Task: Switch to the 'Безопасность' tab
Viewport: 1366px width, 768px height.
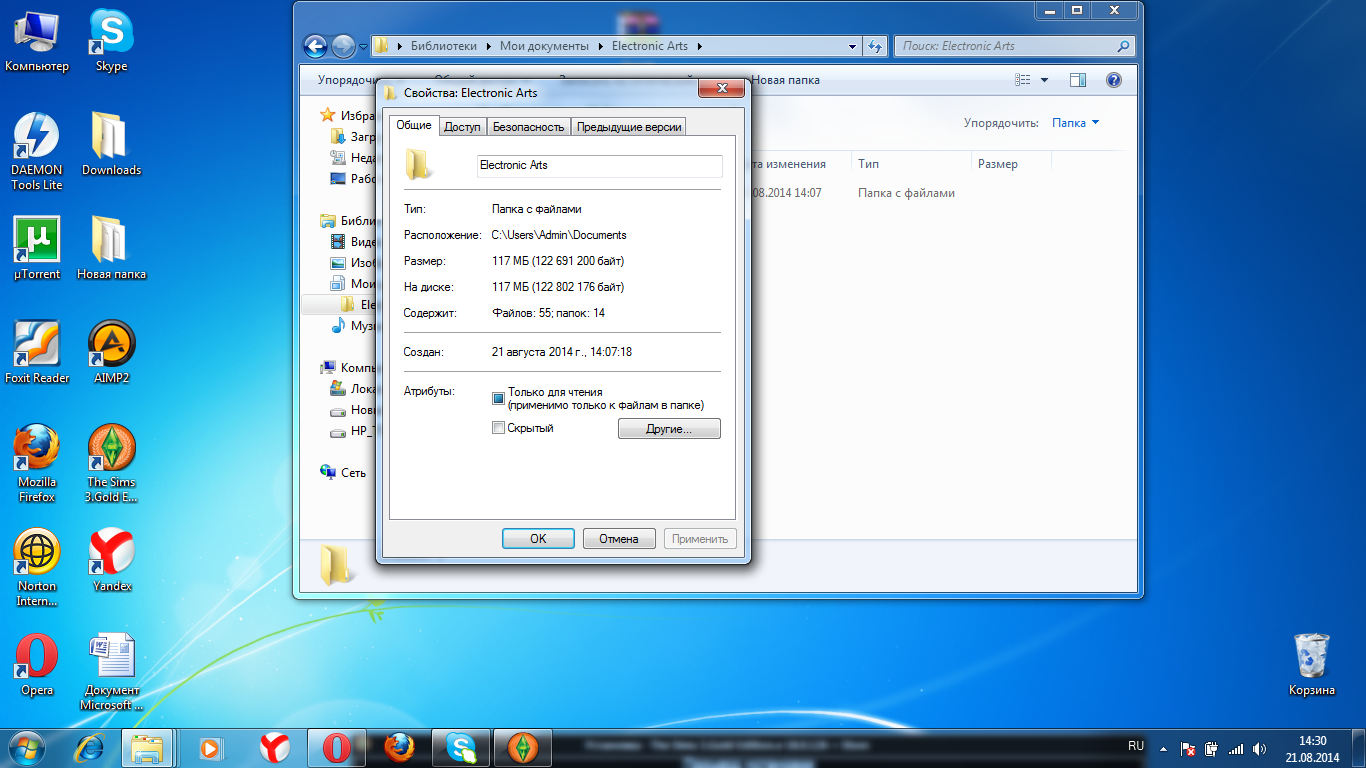Action: [528, 126]
